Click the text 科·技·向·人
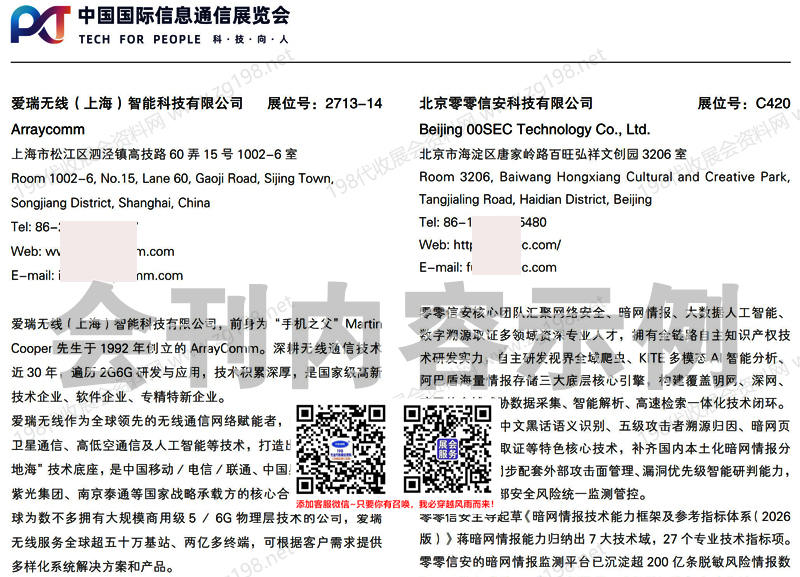Screen dimensions: 800x577 (x=251, y=39)
